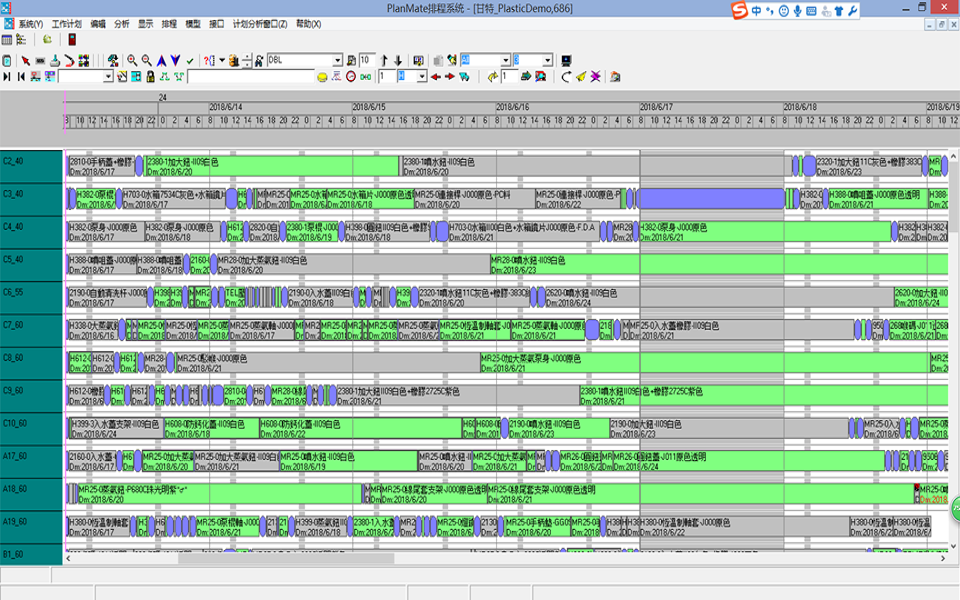Toggle the 中 Chinese input mode indicator
The image size is (960, 600).
coord(757,10)
